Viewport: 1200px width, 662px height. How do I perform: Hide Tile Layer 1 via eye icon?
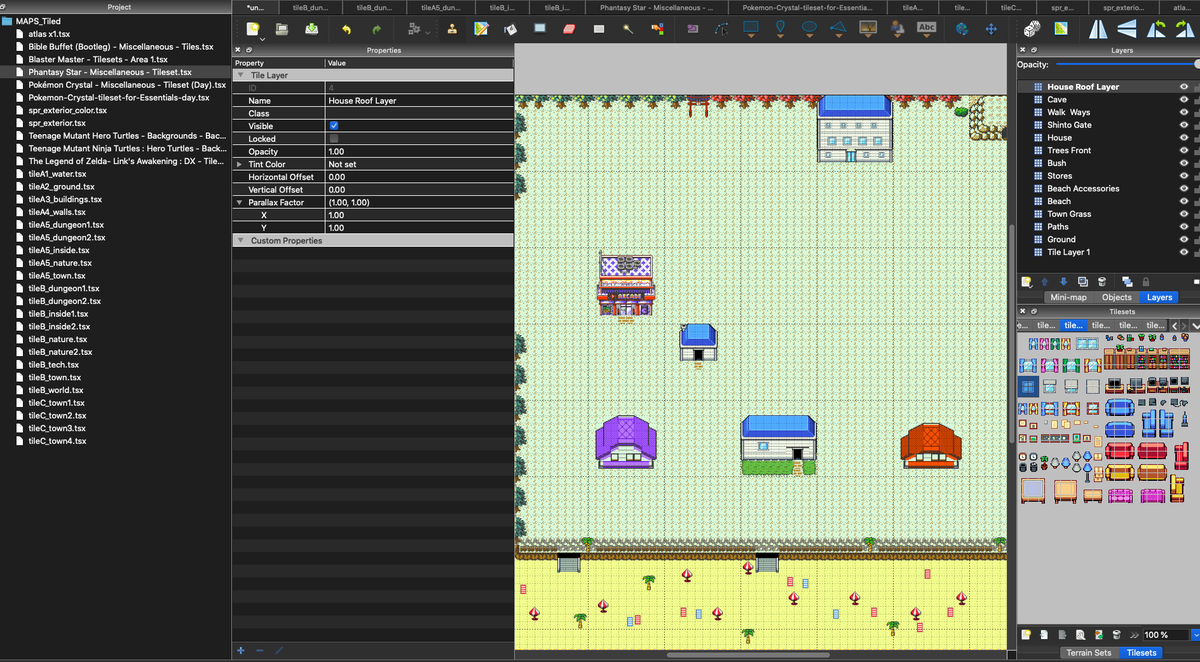pyautogui.click(x=1184, y=252)
